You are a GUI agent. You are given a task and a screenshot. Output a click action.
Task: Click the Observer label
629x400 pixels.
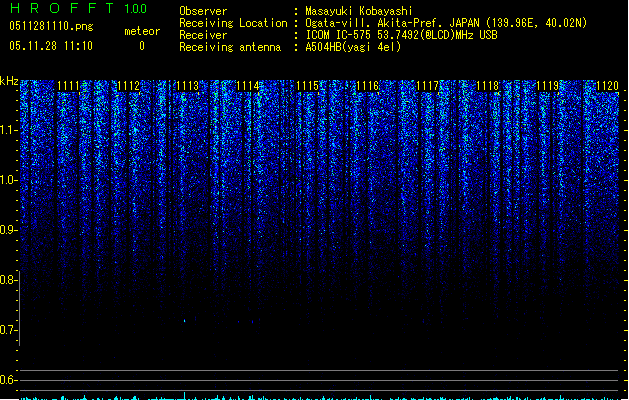tap(203, 11)
